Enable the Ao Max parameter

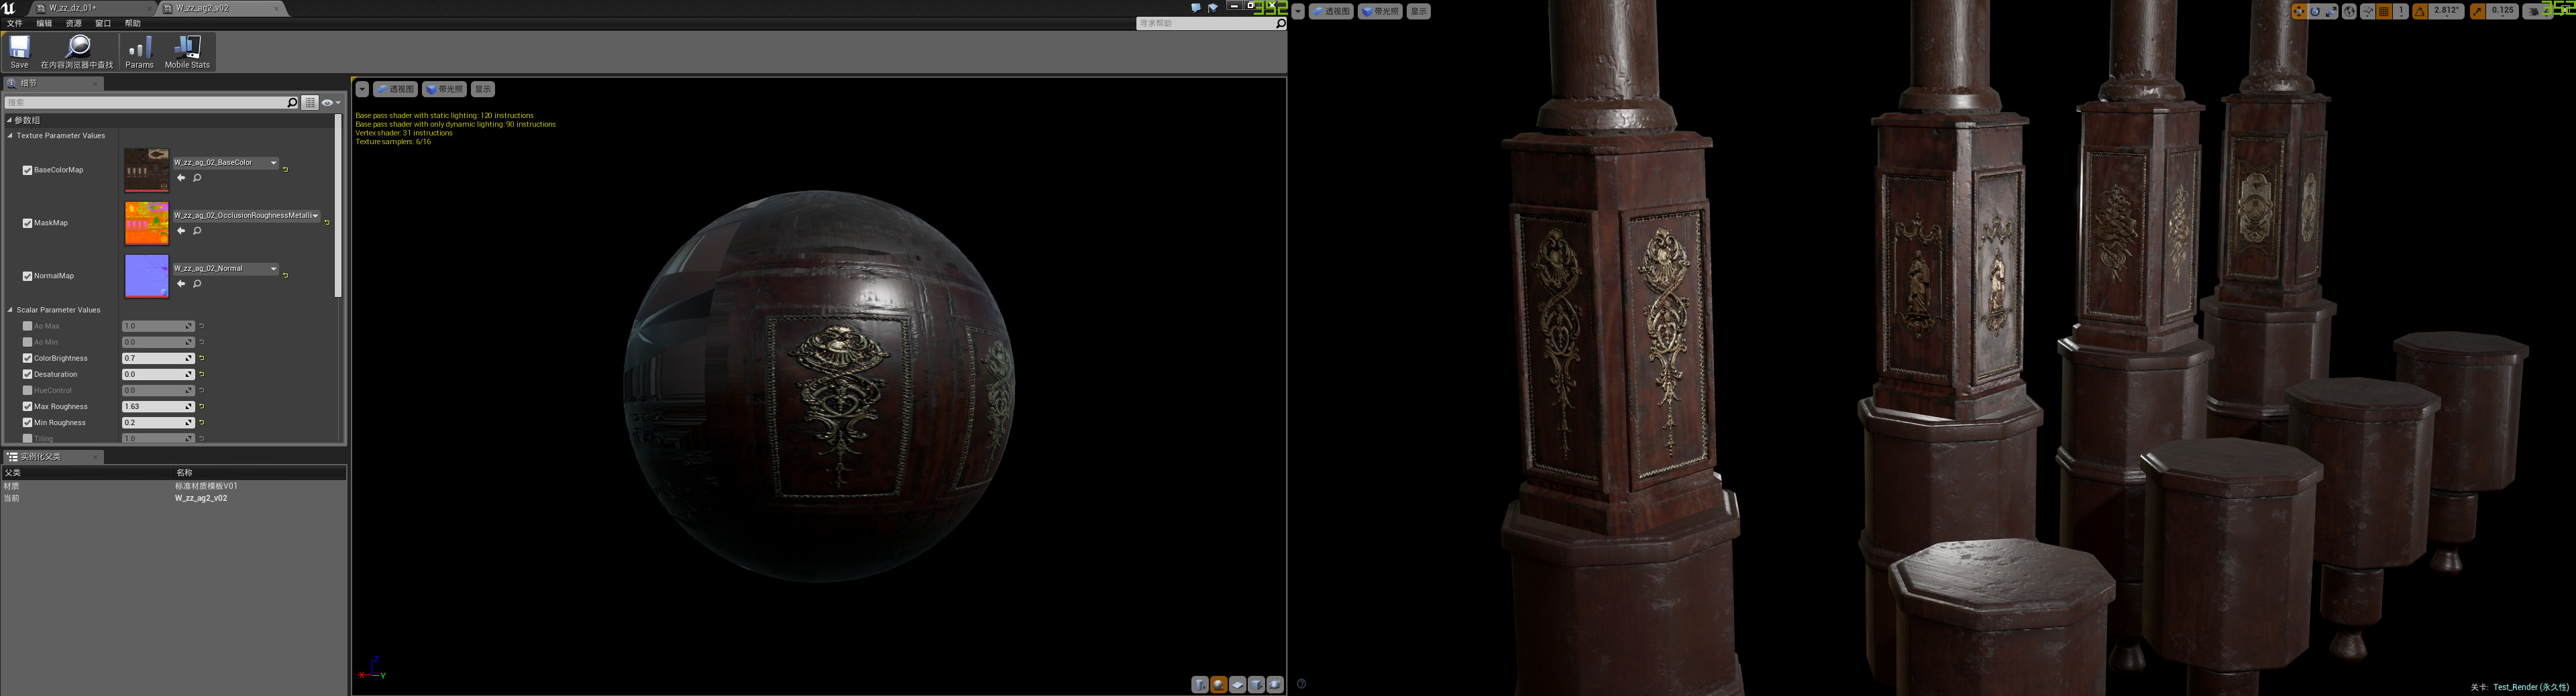(x=27, y=326)
